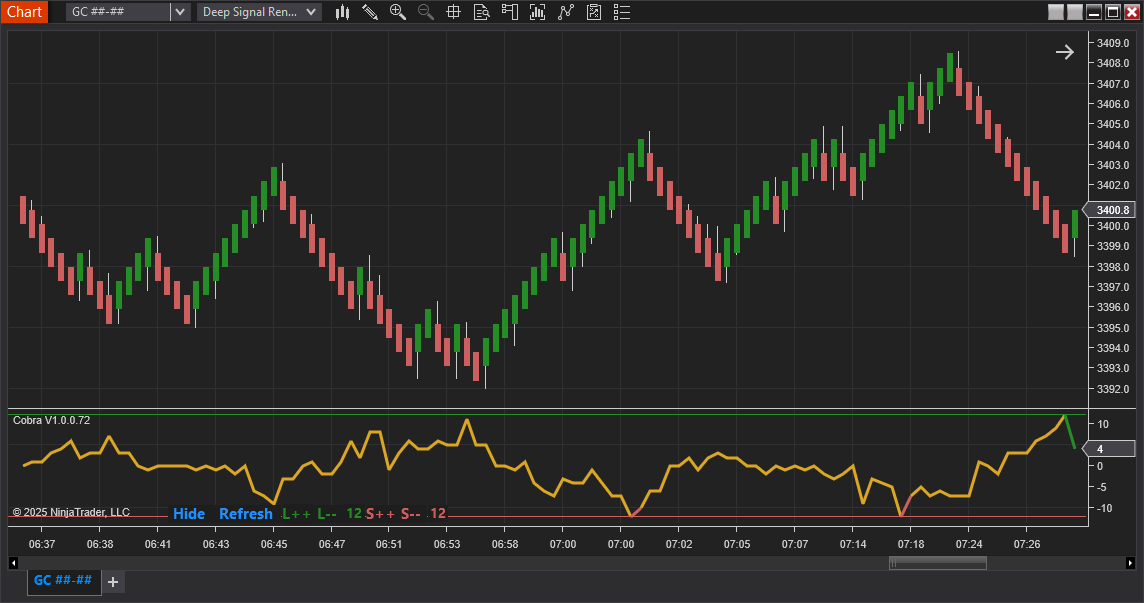Click the zoom in magnifier
This screenshot has width=1144, height=603.
(398, 12)
